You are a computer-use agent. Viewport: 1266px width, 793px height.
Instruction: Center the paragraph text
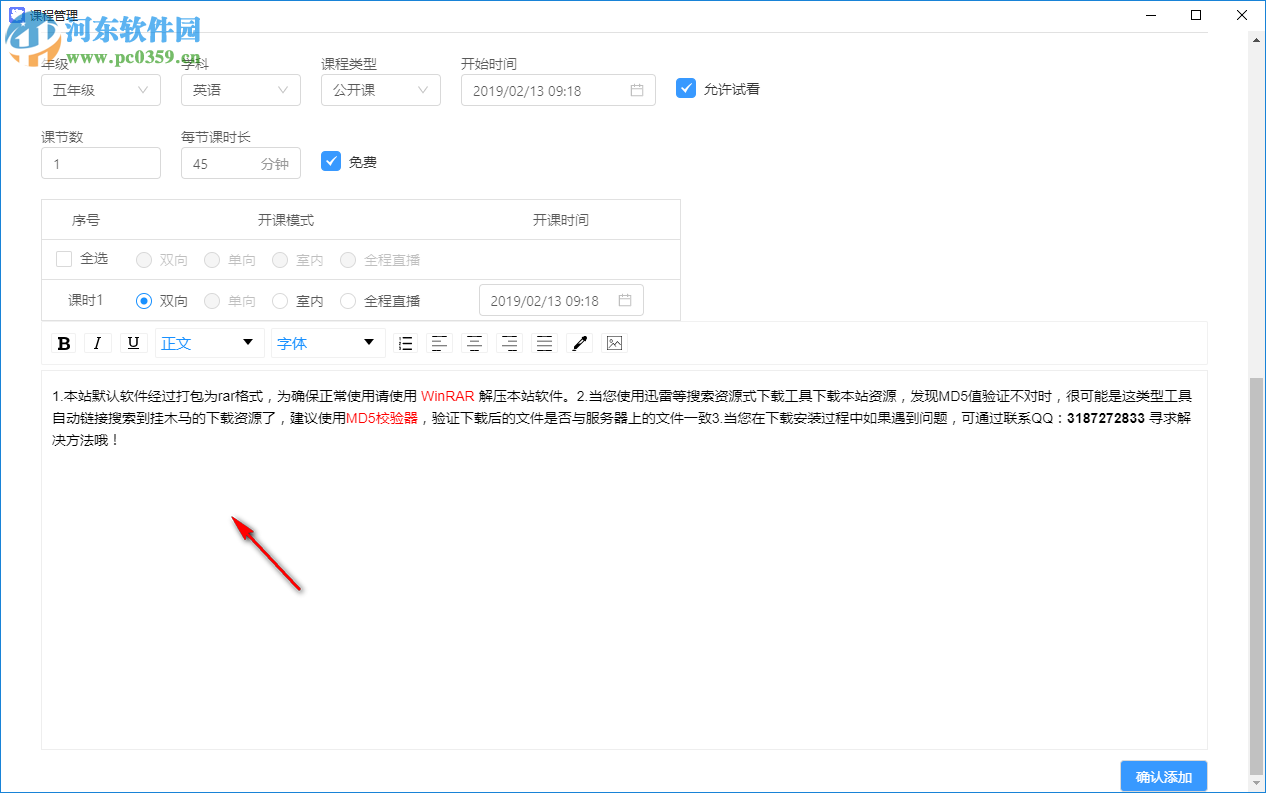[474, 343]
